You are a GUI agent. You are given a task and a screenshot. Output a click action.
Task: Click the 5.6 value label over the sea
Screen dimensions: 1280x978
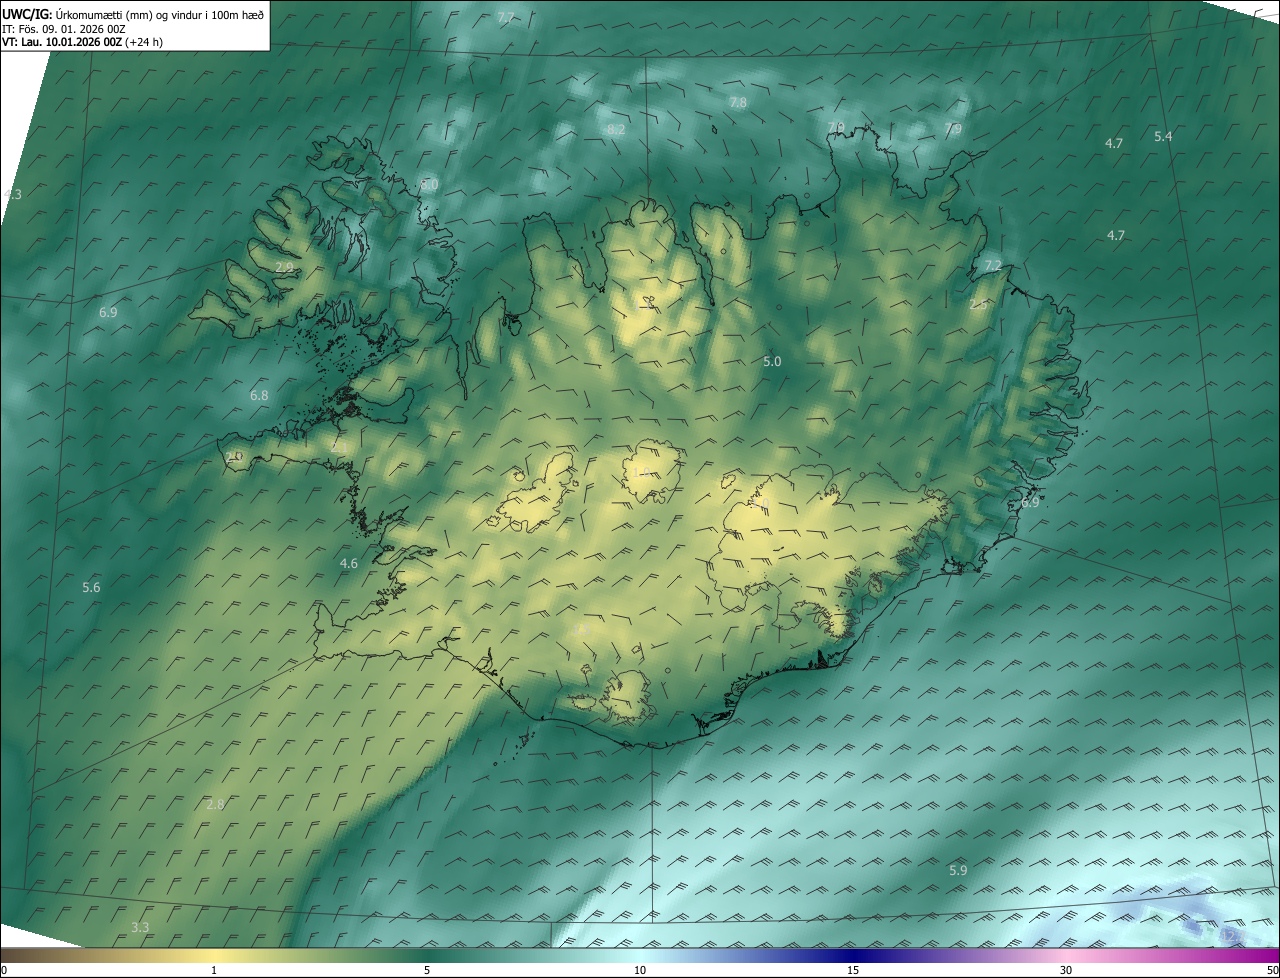91,588
